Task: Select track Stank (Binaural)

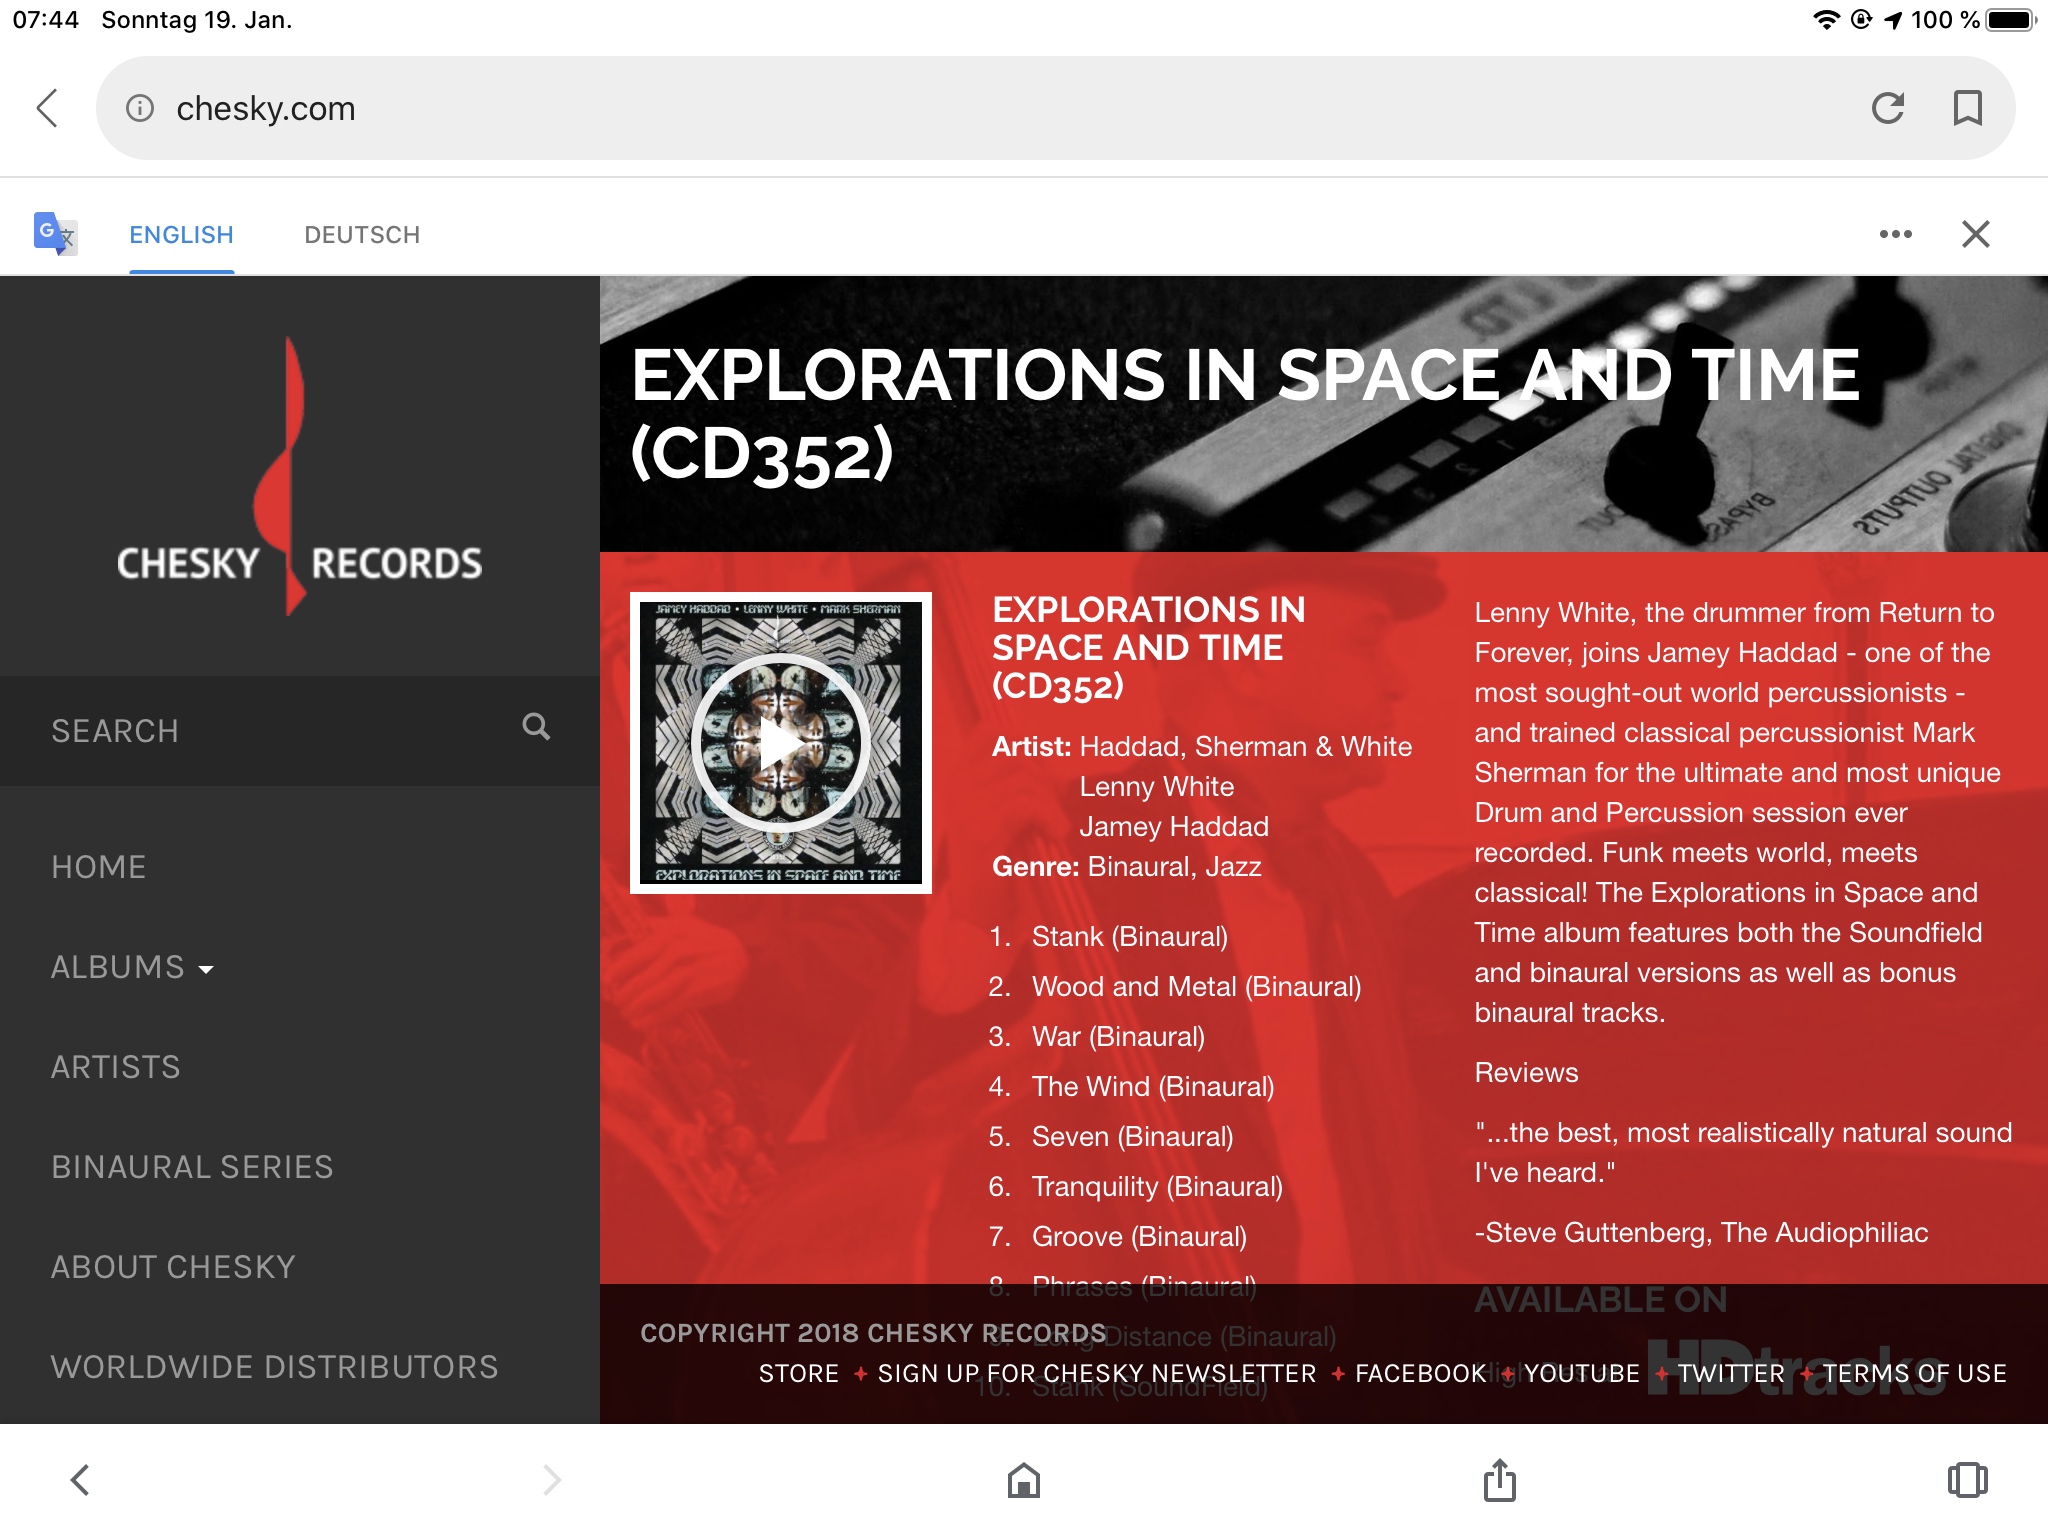Action: click(1130, 937)
